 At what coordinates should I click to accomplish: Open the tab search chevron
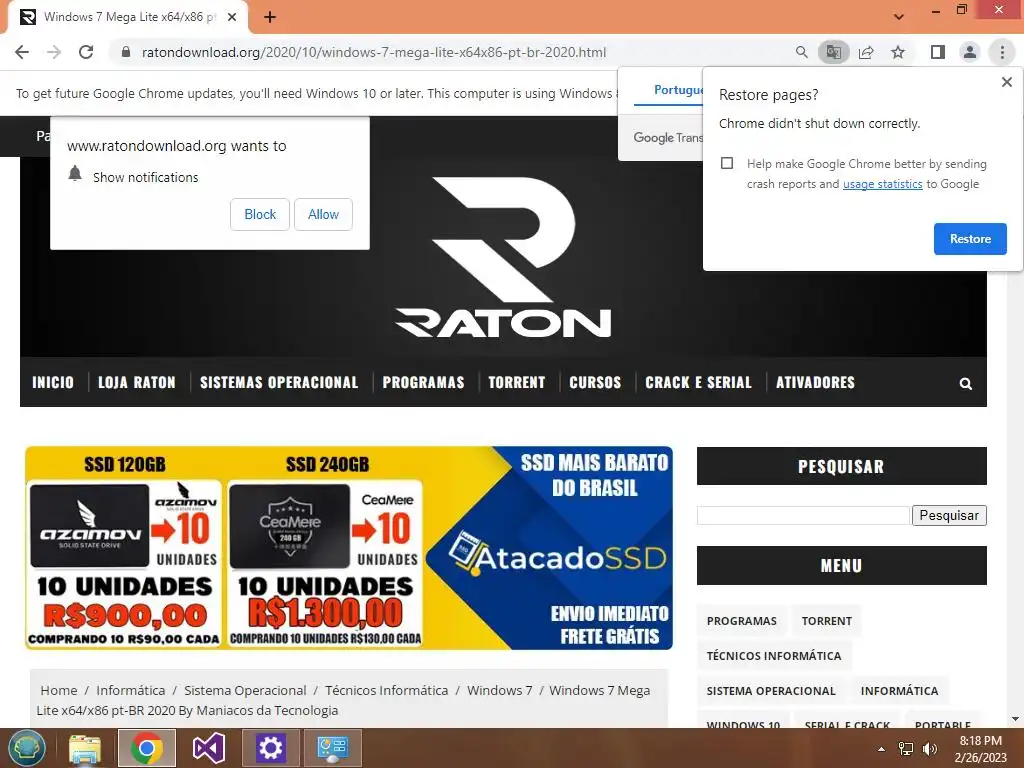pos(899,17)
